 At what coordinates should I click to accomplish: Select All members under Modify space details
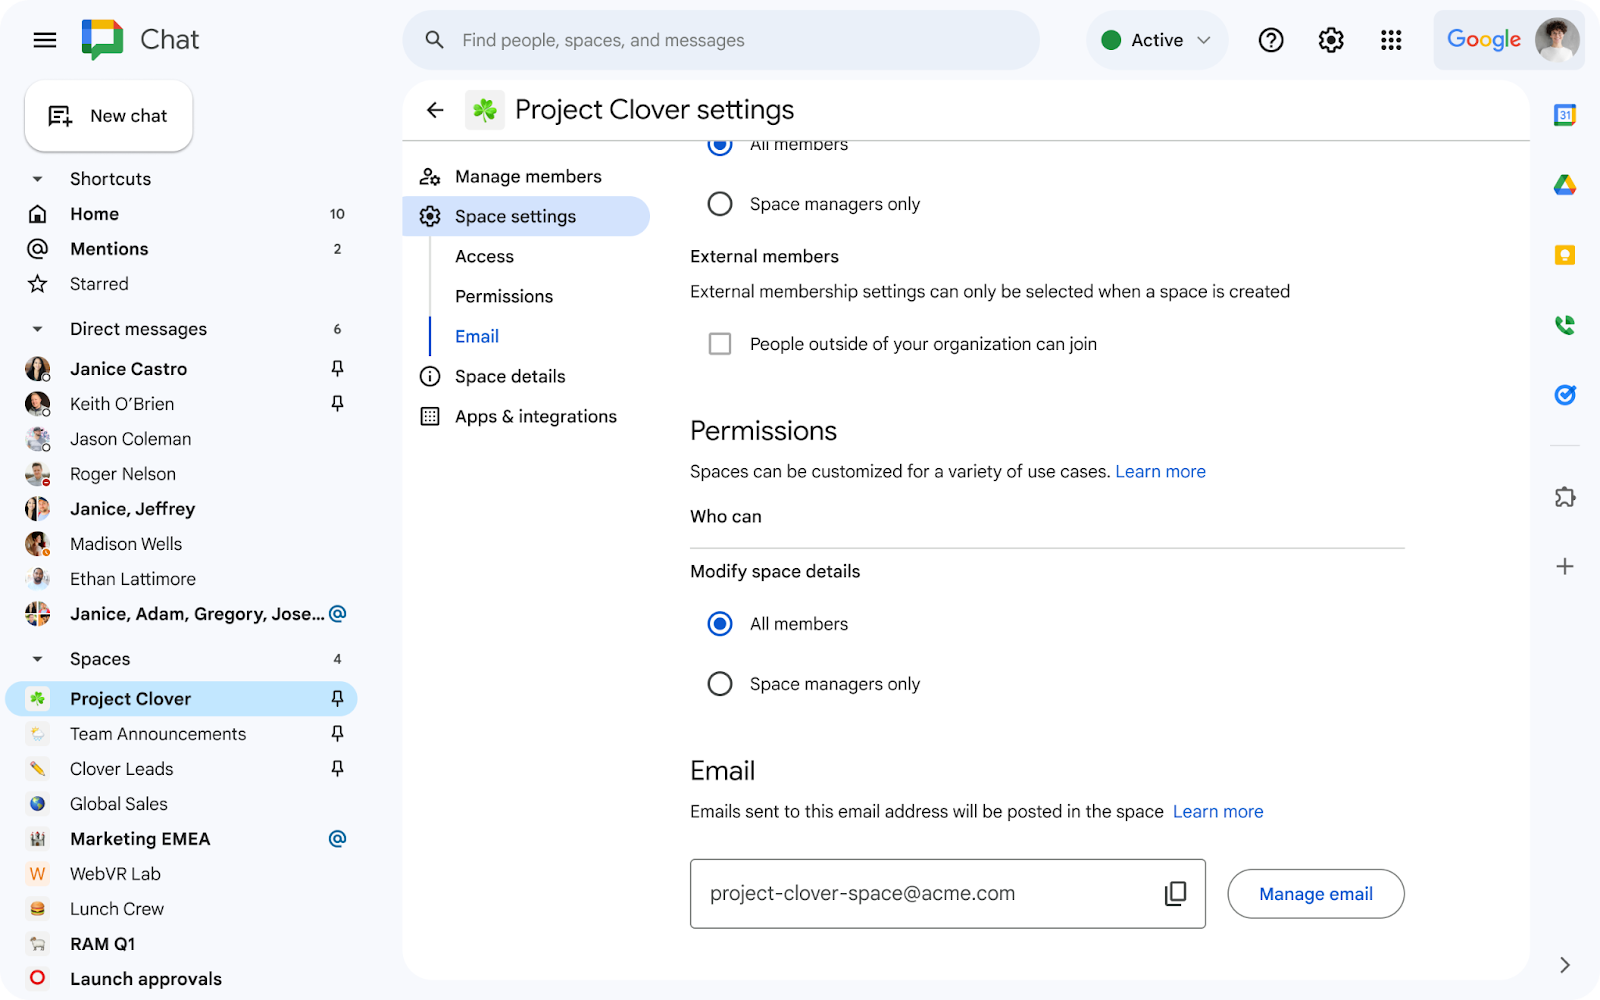point(720,624)
